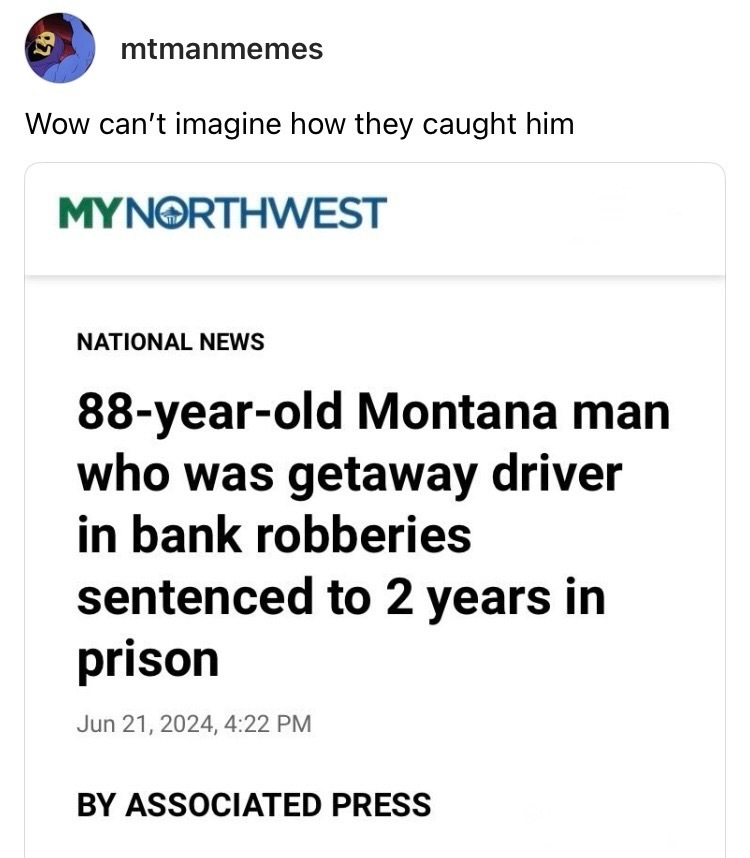Open the Skeletor profile avatar

click(60, 49)
